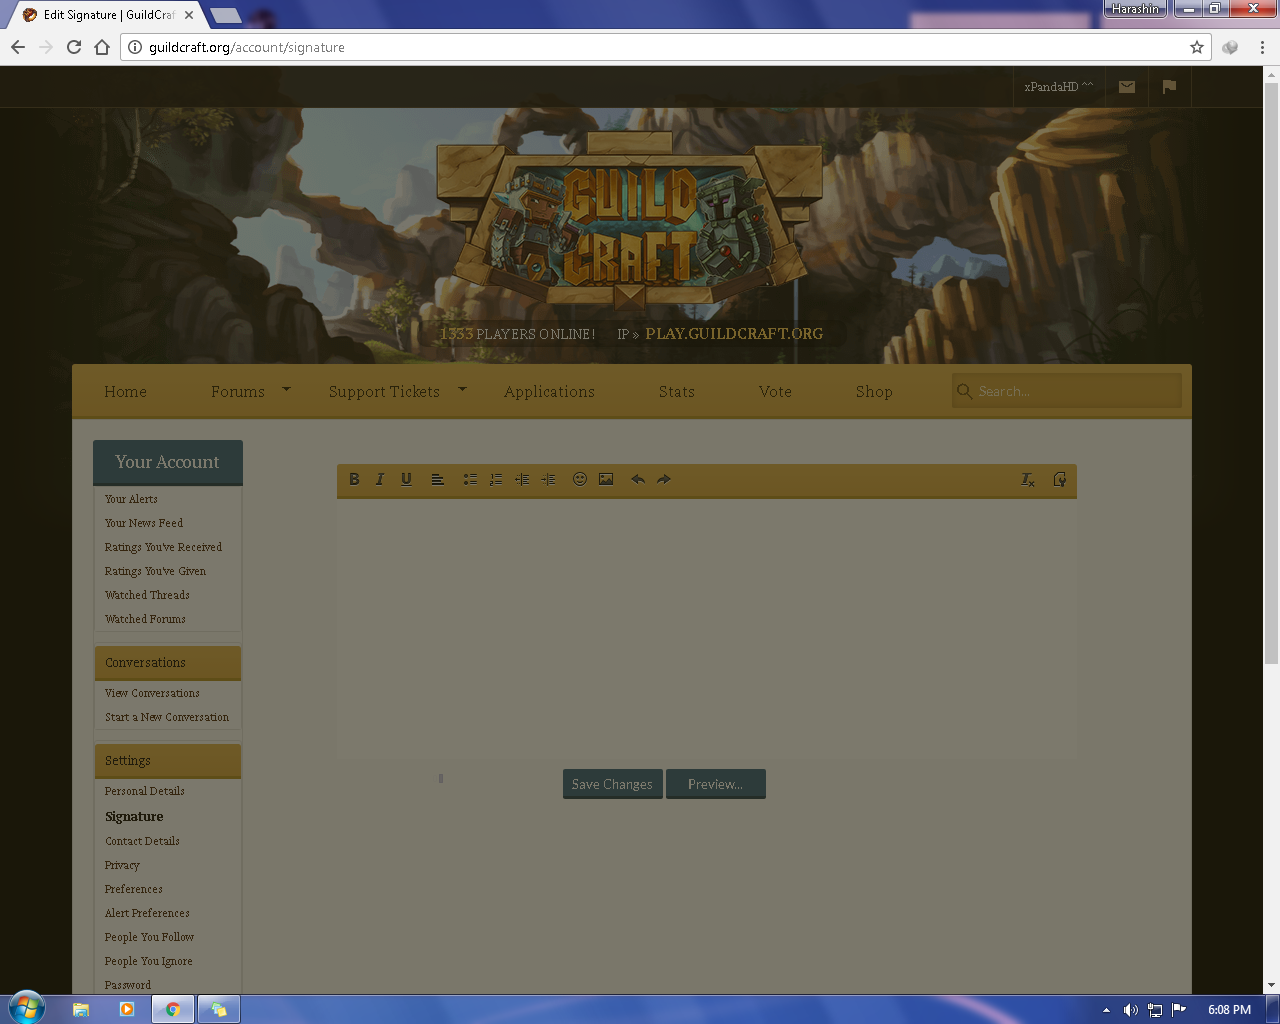
Task: Remove formatting from selected text
Action: [1028, 480]
